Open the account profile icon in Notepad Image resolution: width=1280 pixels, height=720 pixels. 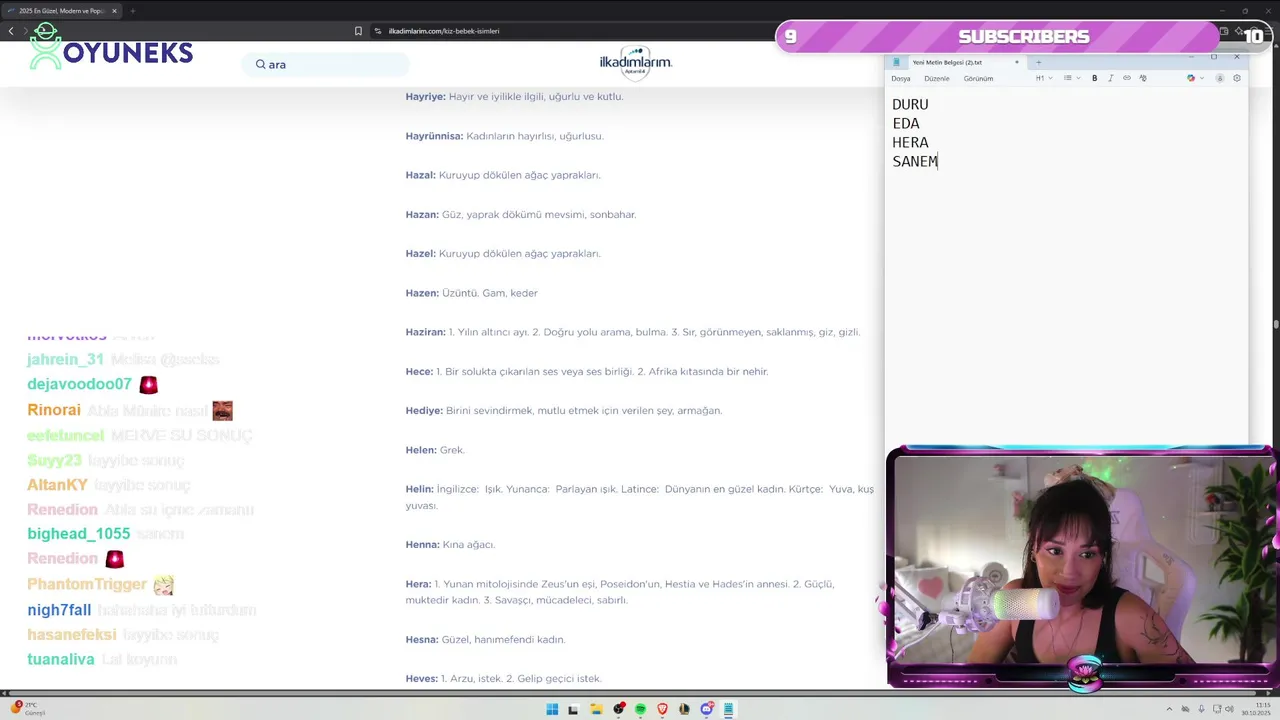click(1219, 78)
